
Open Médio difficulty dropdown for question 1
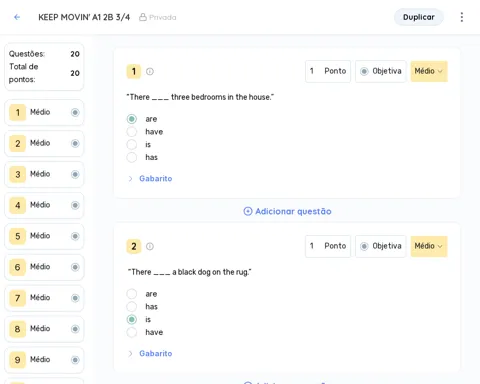tap(429, 71)
